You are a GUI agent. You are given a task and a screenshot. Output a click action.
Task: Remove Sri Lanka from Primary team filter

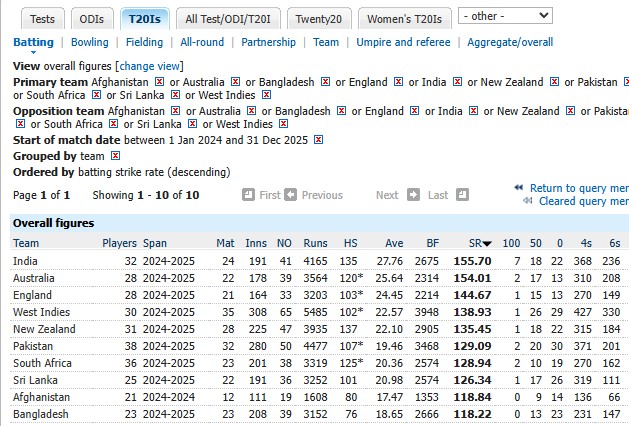point(175,95)
